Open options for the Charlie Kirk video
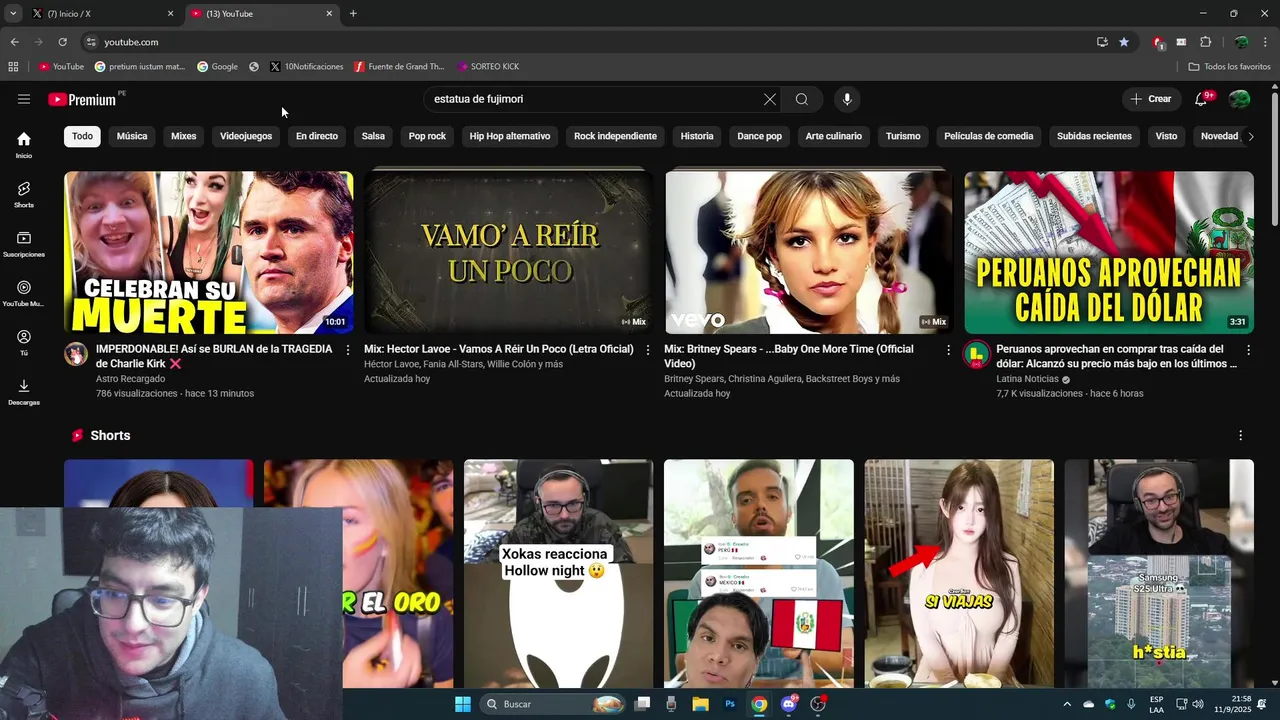This screenshot has height=720, width=1280. 348,350
